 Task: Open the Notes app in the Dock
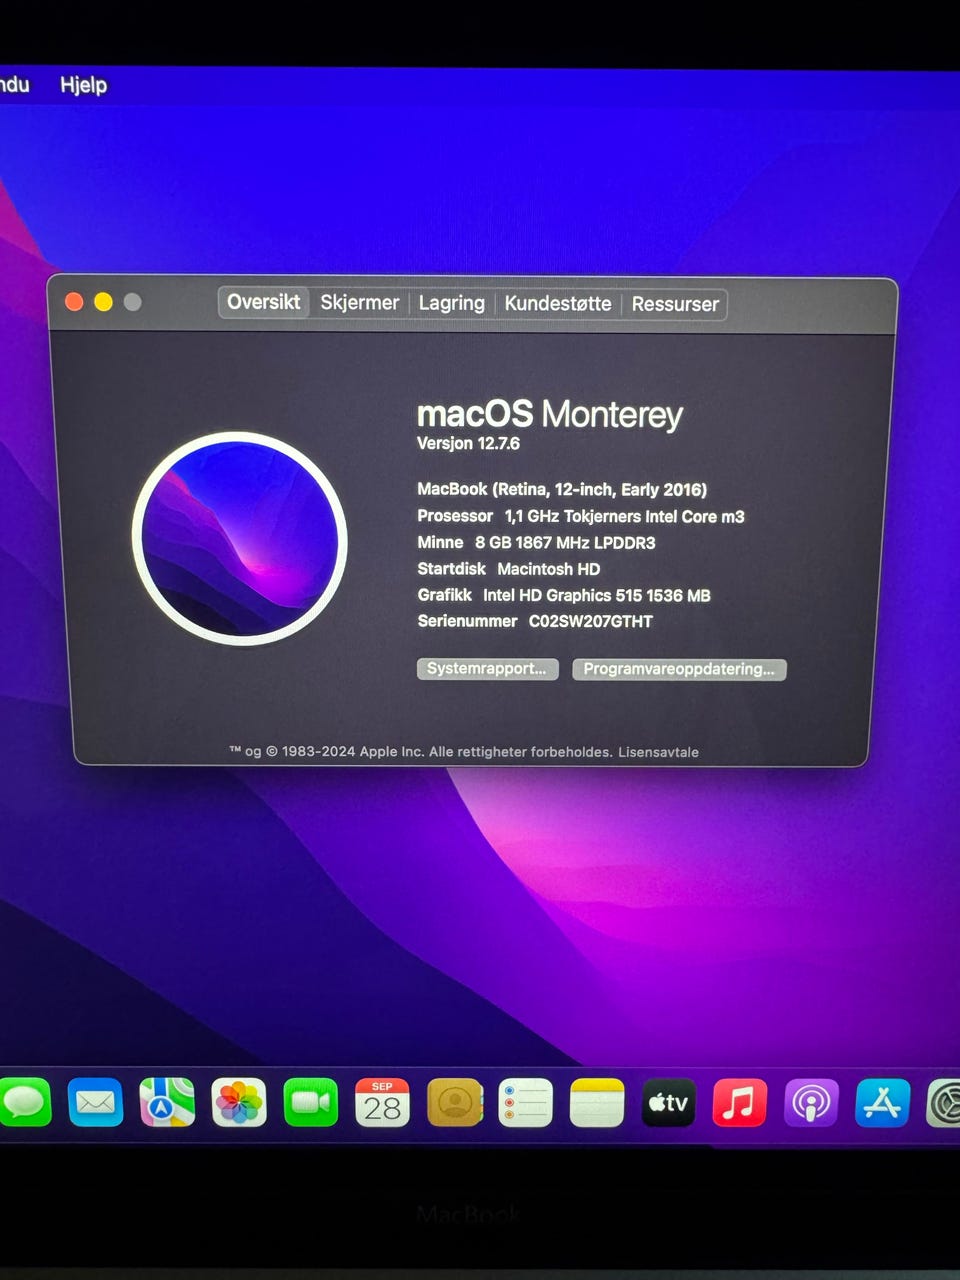[x=597, y=1102]
